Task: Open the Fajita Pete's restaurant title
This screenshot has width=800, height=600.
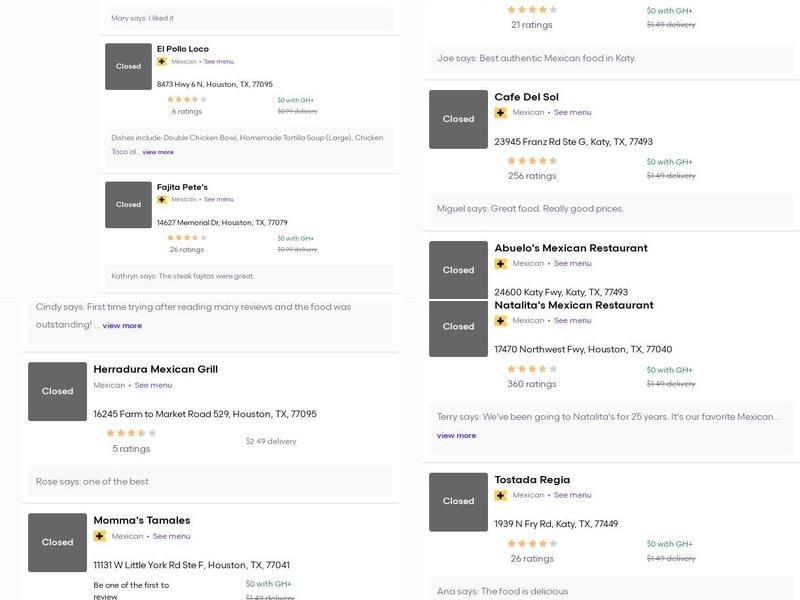Action: coord(182,187)
